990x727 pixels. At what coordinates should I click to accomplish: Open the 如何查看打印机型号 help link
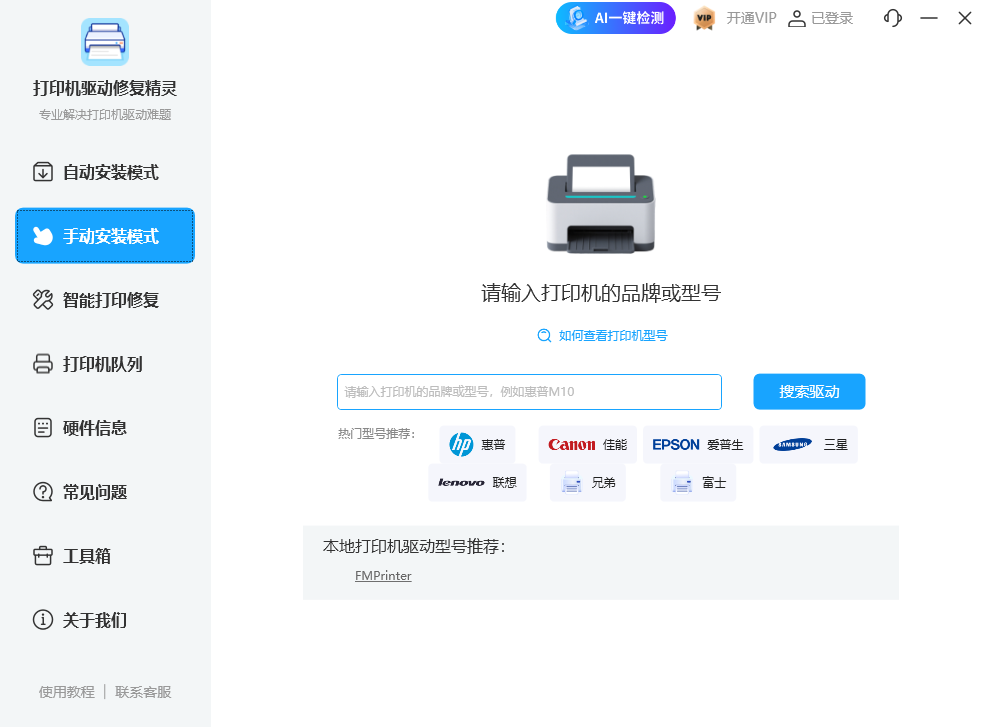(x=603, y=335)
